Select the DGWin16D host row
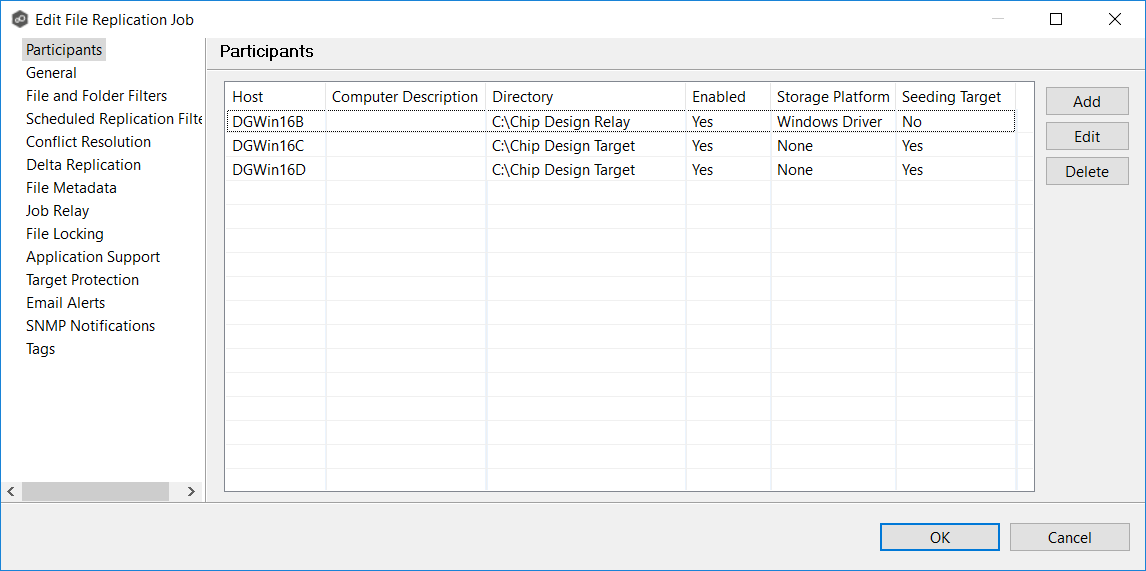Screen dimensions: 1146x571 (268, 170)
